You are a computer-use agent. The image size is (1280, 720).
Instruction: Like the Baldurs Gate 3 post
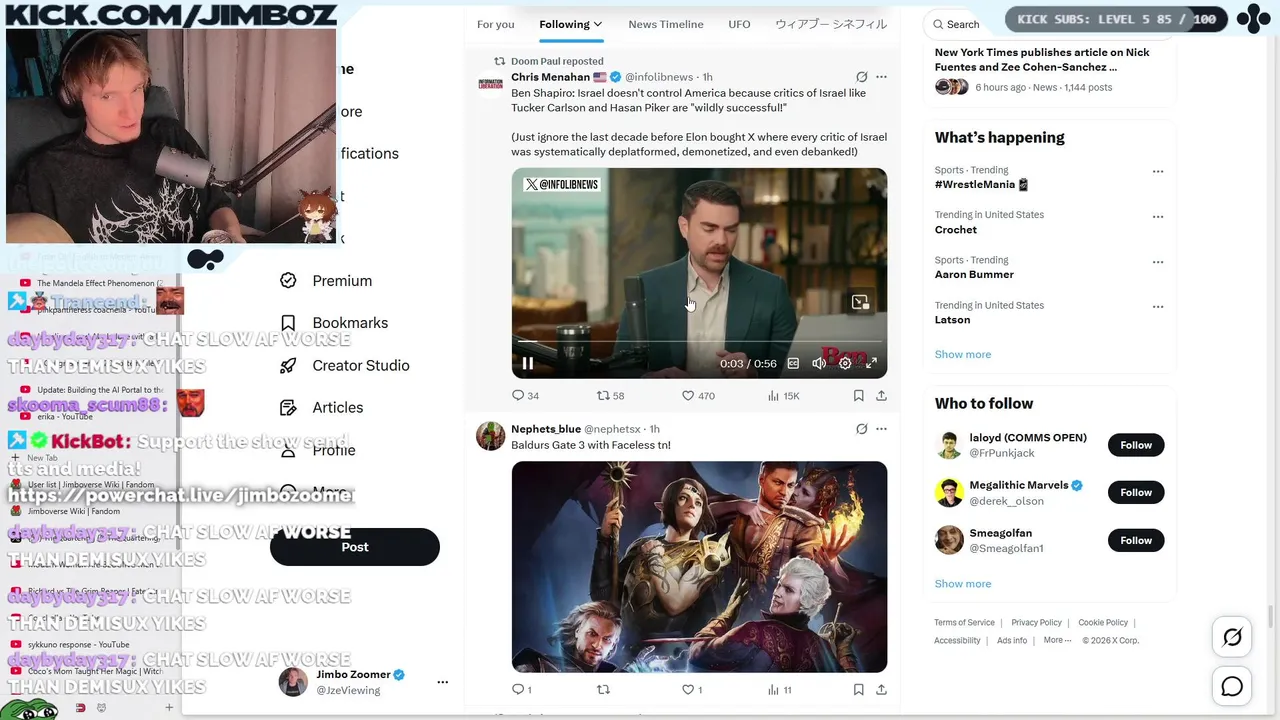pyautogui.click(x=692, y=689)
